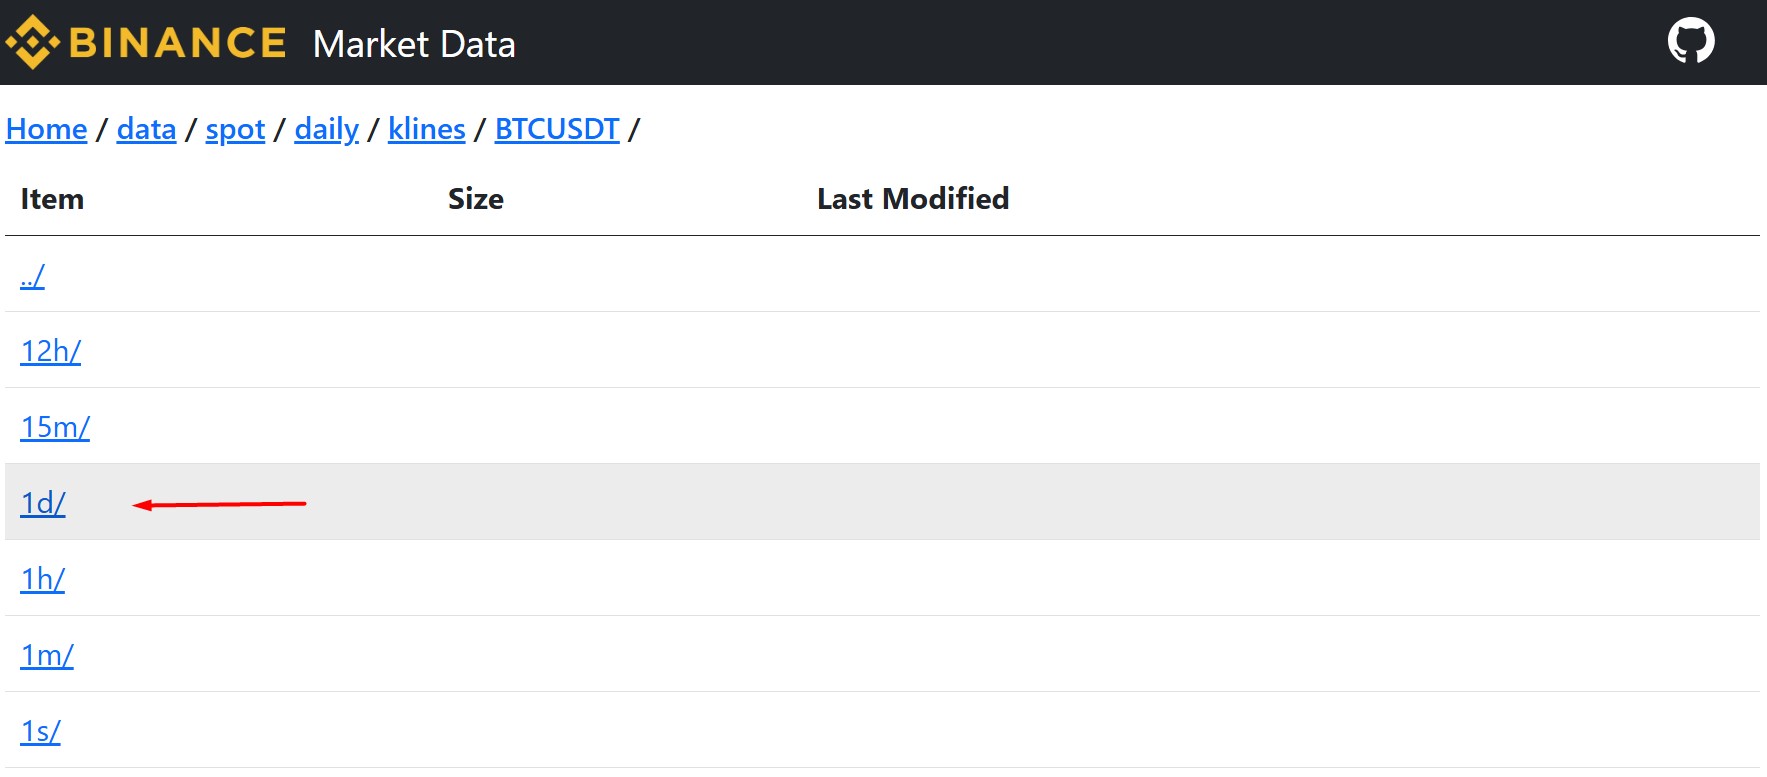Viewport: 1767px width, 777px height.
Task: Open the 12h/ folder
Action: [51, 351]
